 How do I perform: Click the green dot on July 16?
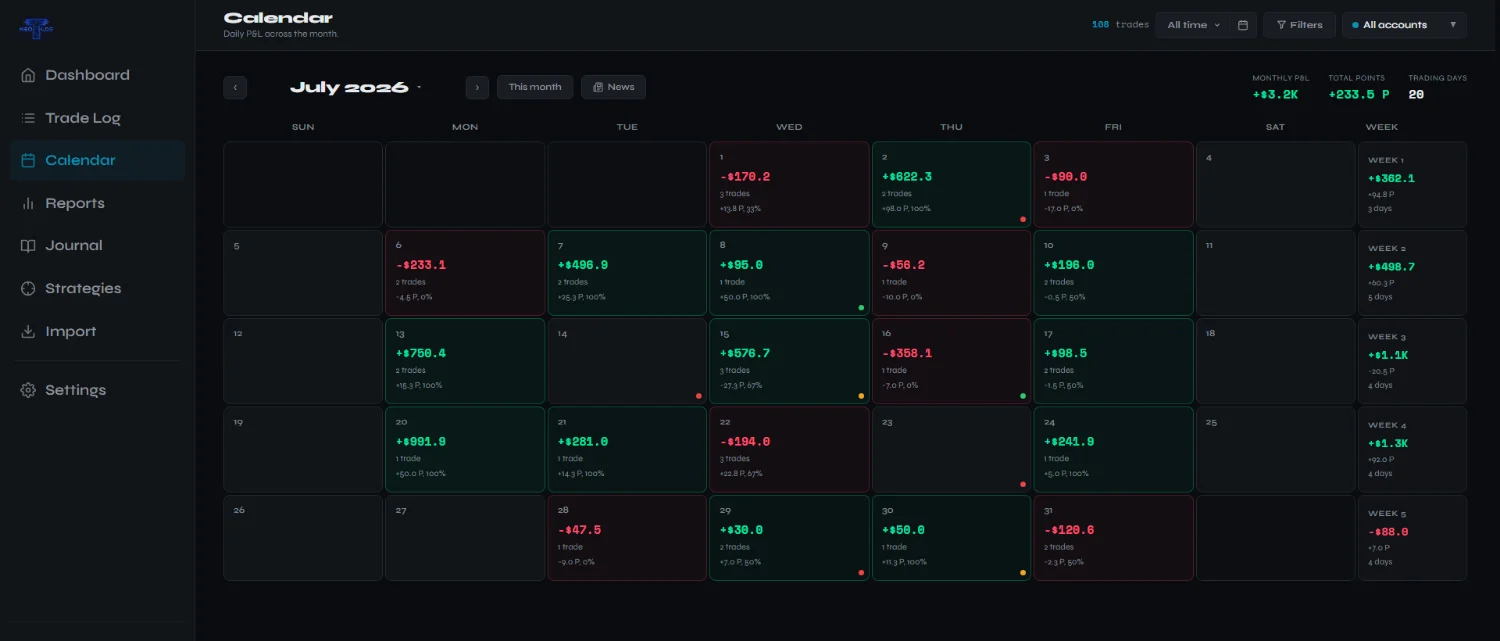pos(1023,396)
